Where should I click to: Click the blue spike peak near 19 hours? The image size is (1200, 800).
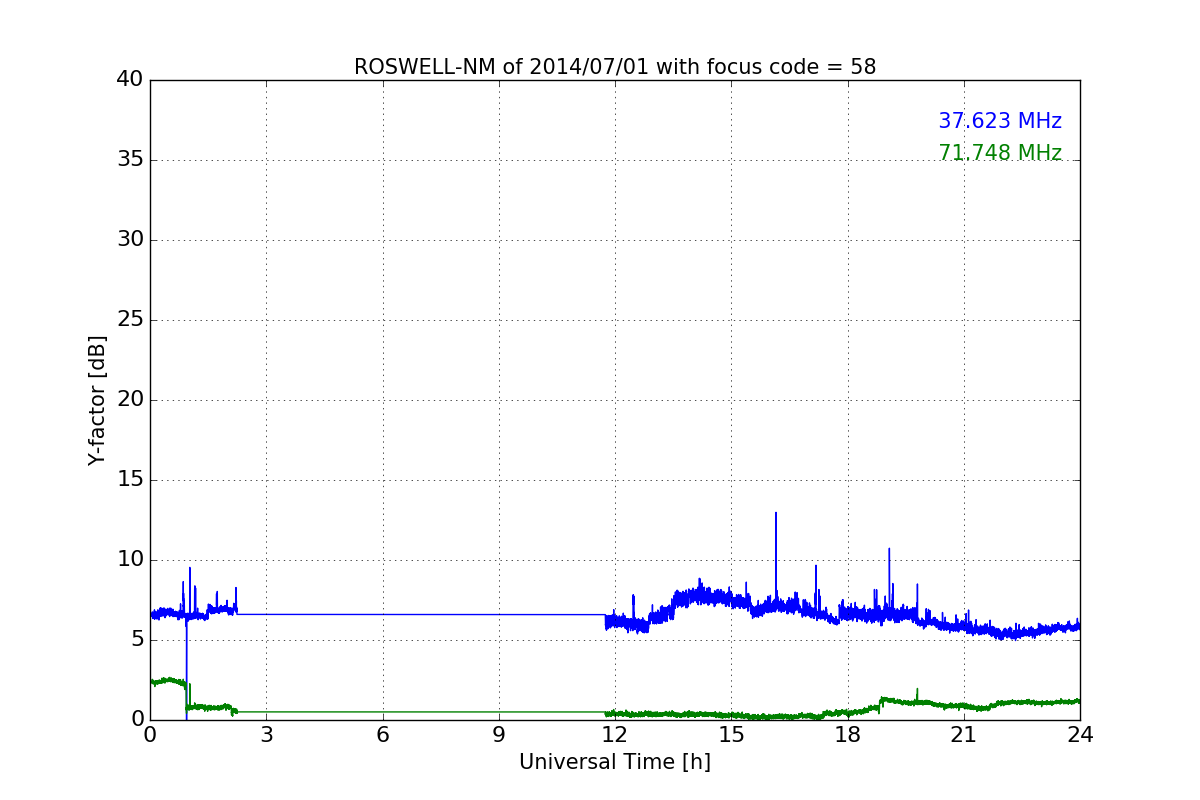[x=889, y=549]
